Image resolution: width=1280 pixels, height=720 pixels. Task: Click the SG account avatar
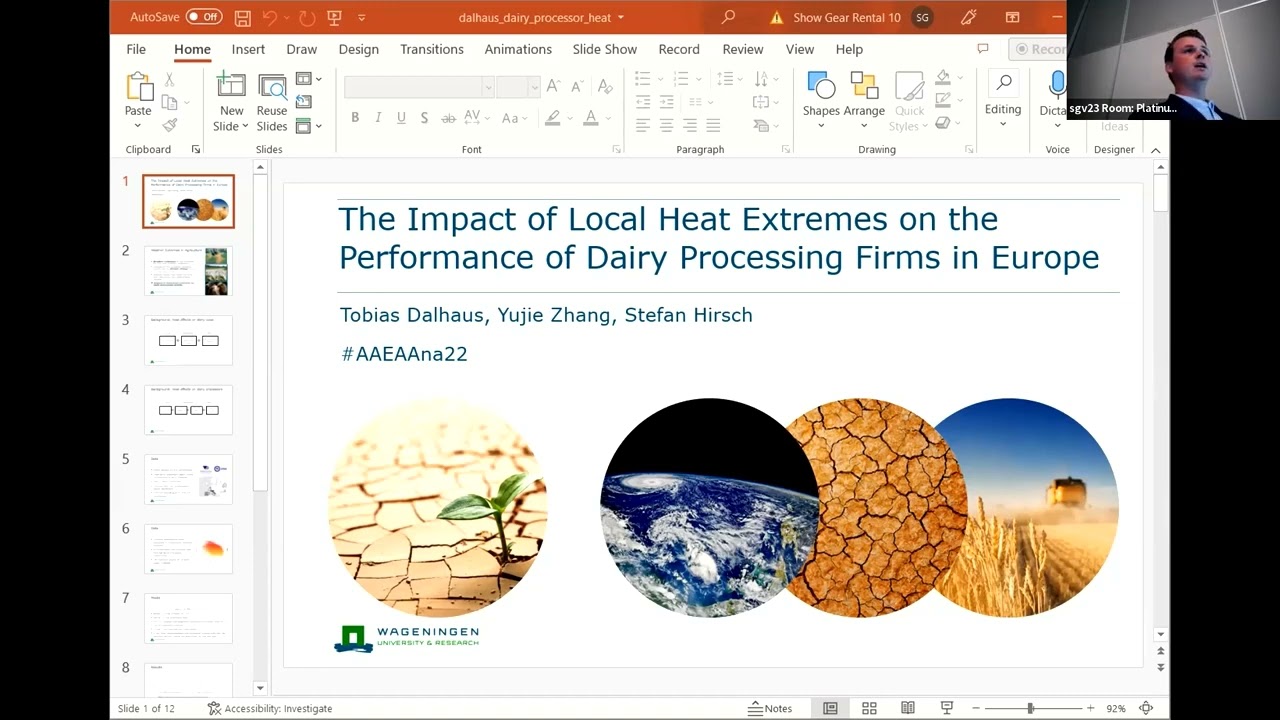pos(922,17)
